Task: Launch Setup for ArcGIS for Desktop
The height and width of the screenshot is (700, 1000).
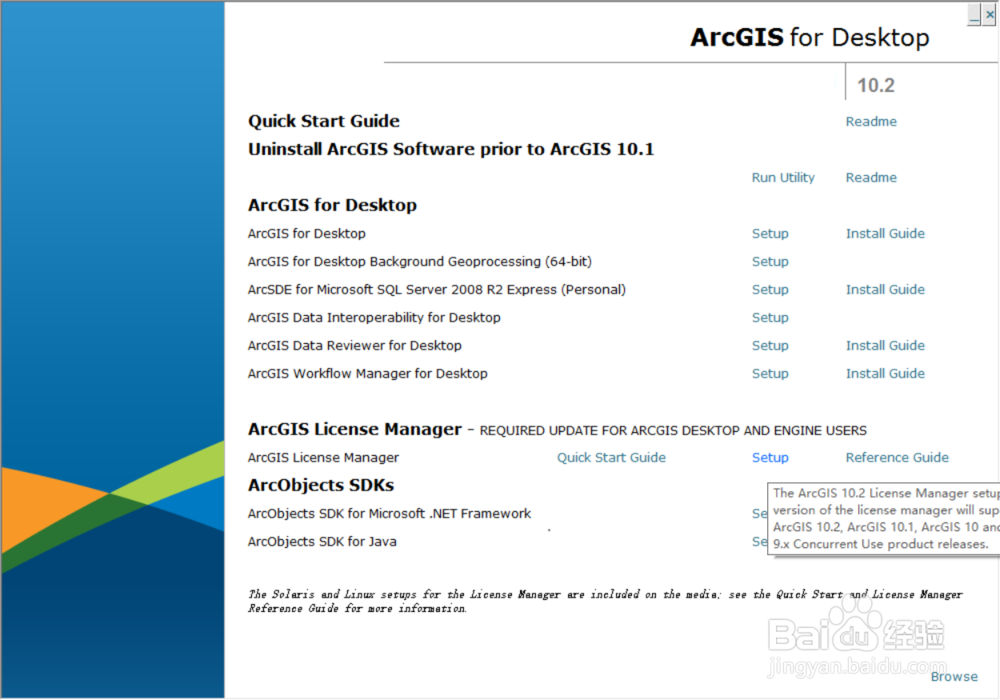Action: (x=770, y=233)
